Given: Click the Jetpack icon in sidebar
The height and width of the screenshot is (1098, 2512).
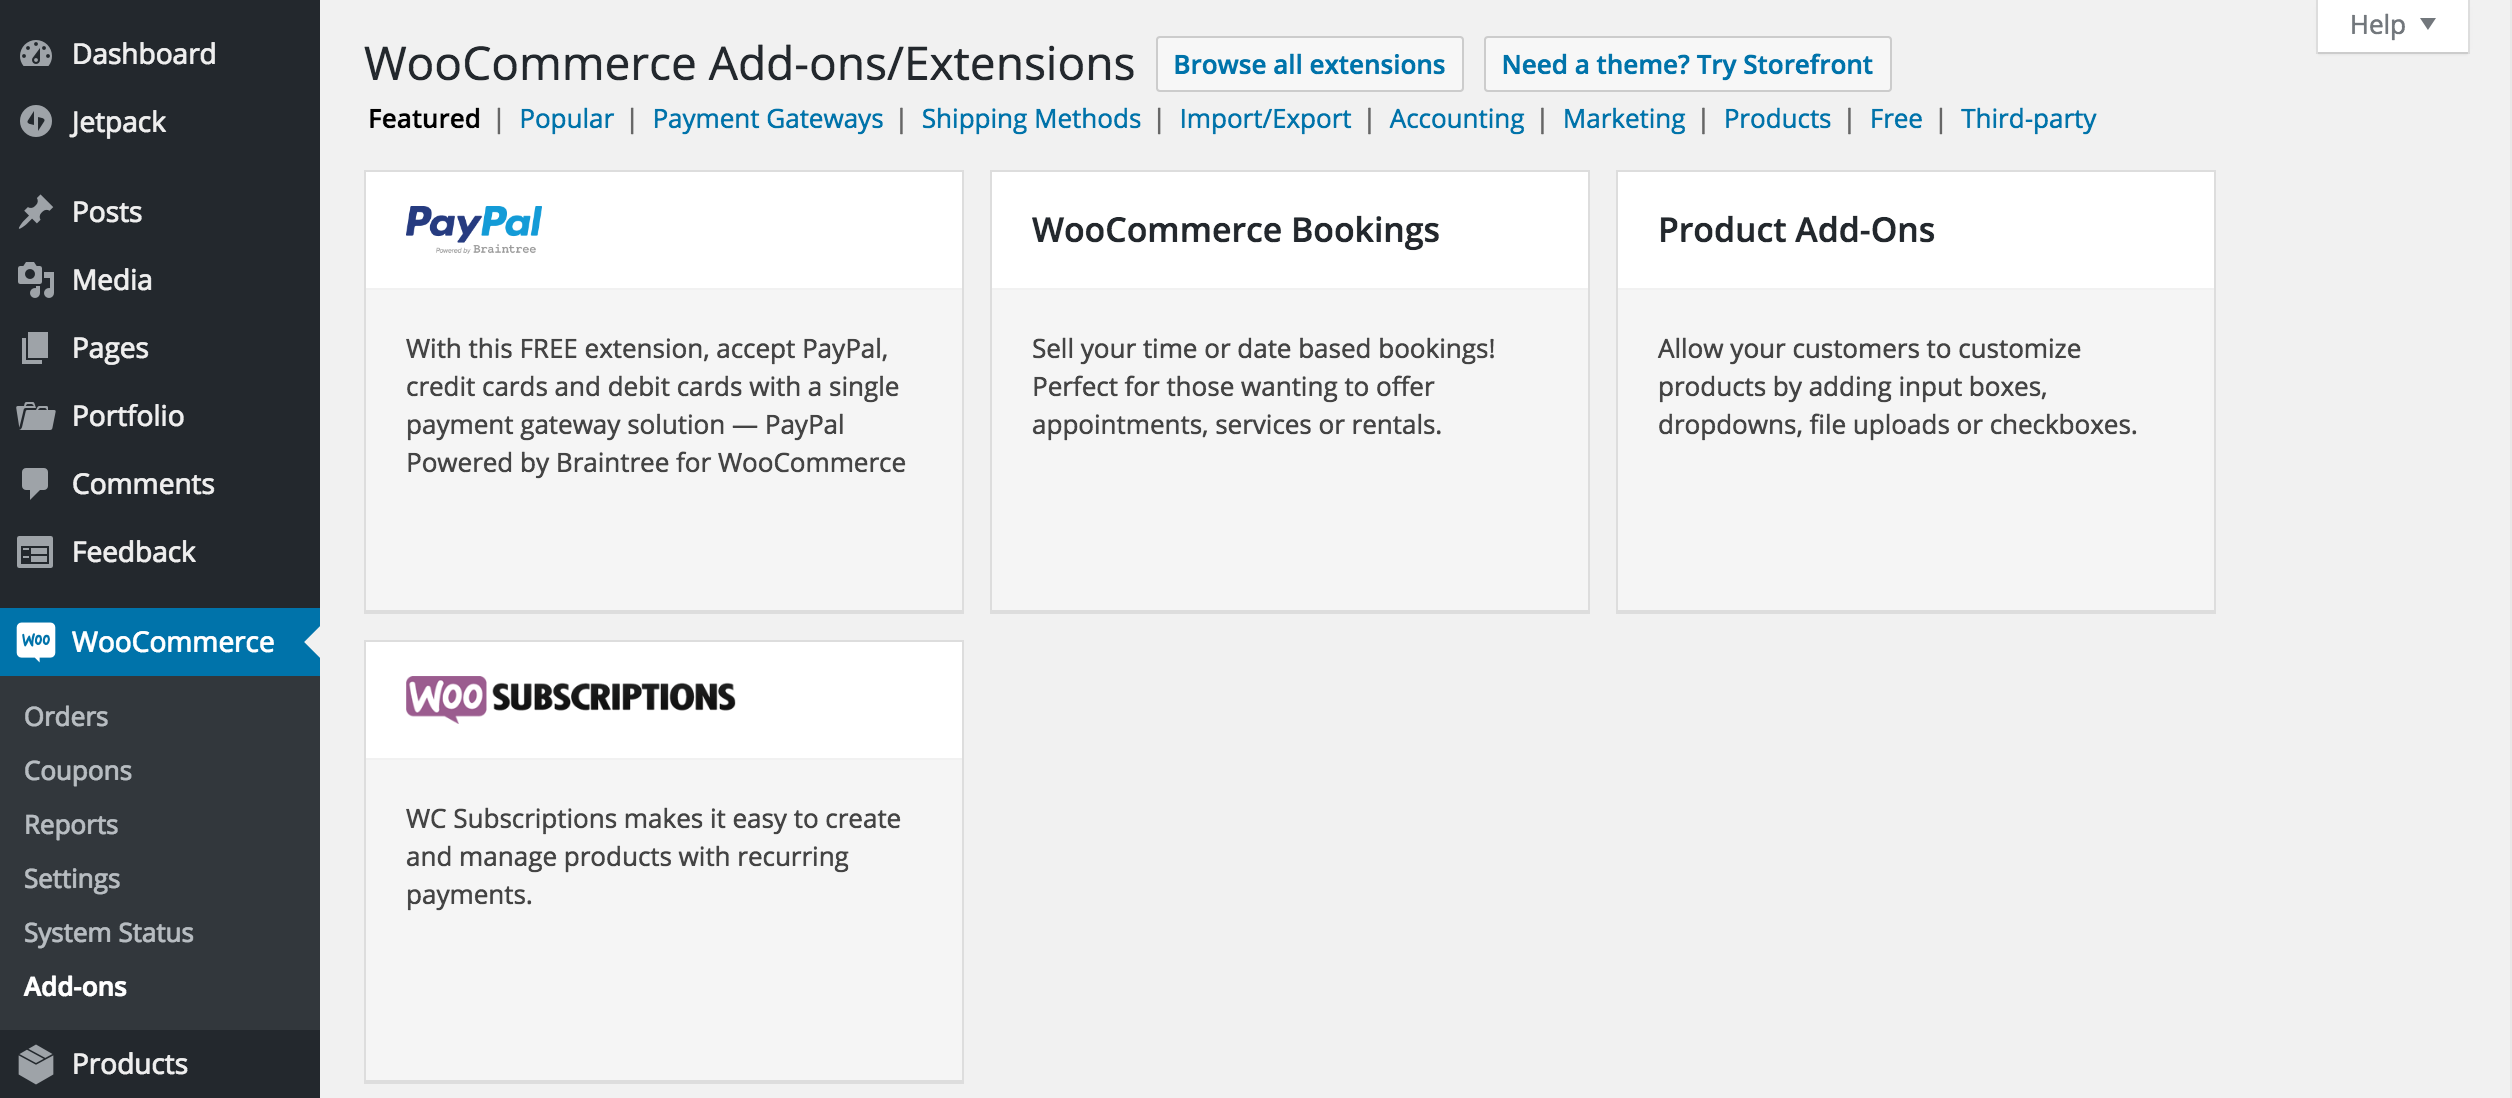Looking at the screenshot, I should tap(36, 122).
